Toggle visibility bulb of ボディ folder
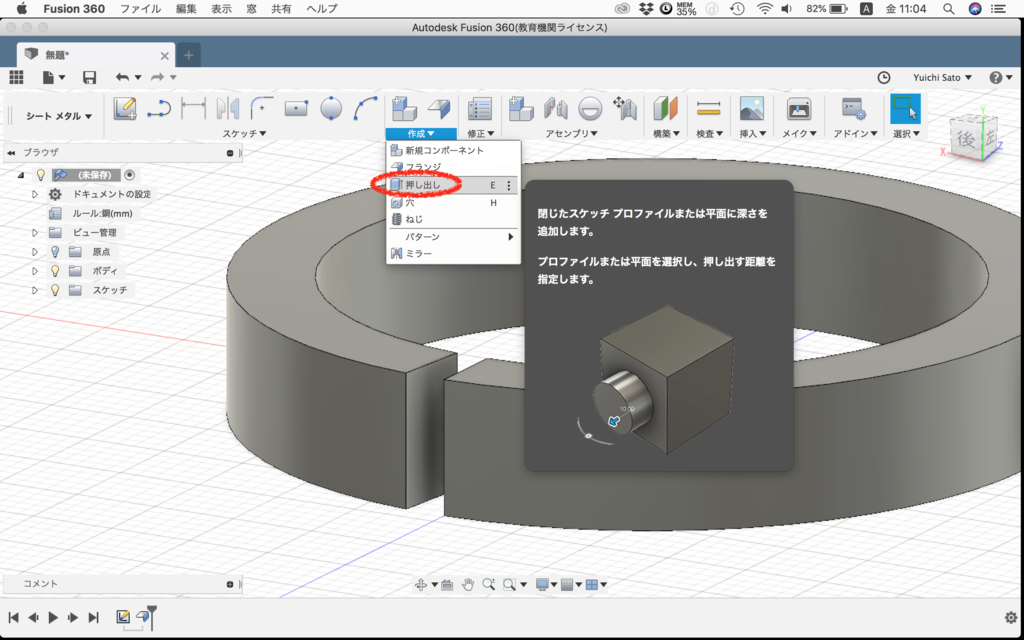Screen dimensions: 1024x640 56,270
